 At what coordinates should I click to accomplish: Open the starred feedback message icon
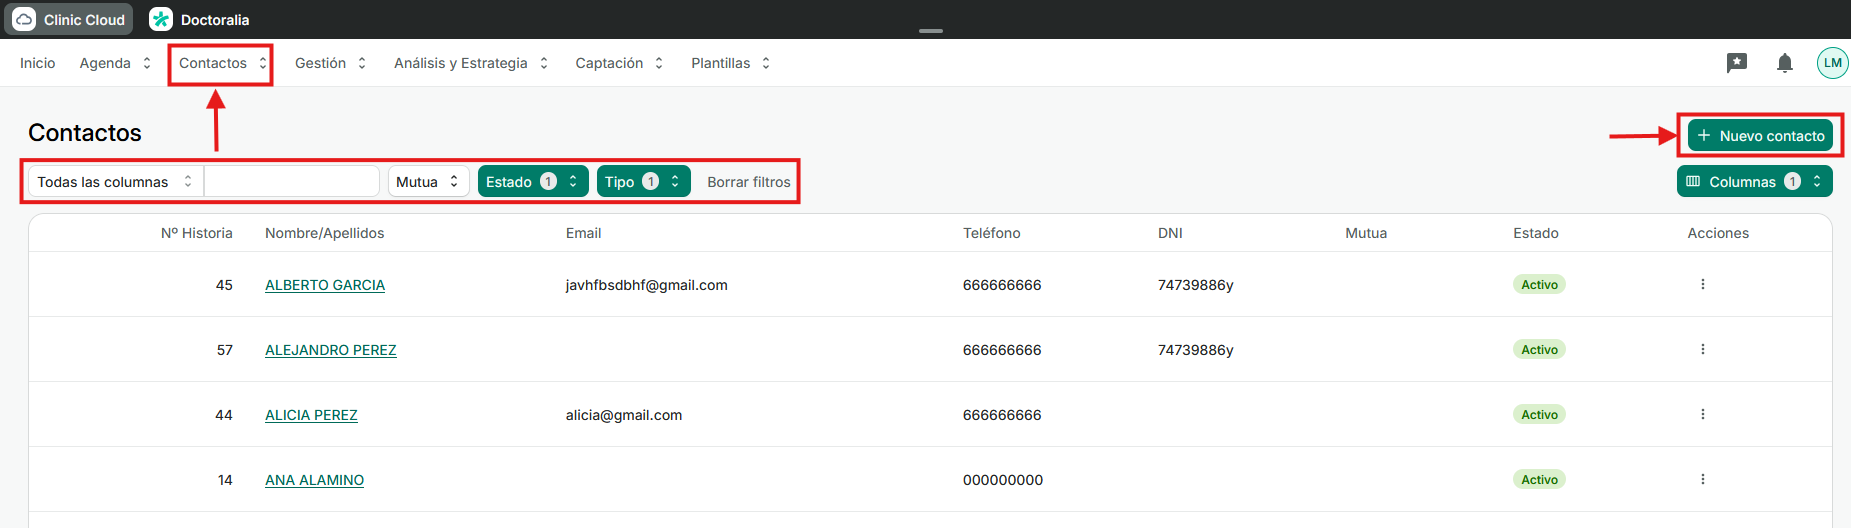click(1737, 63)
